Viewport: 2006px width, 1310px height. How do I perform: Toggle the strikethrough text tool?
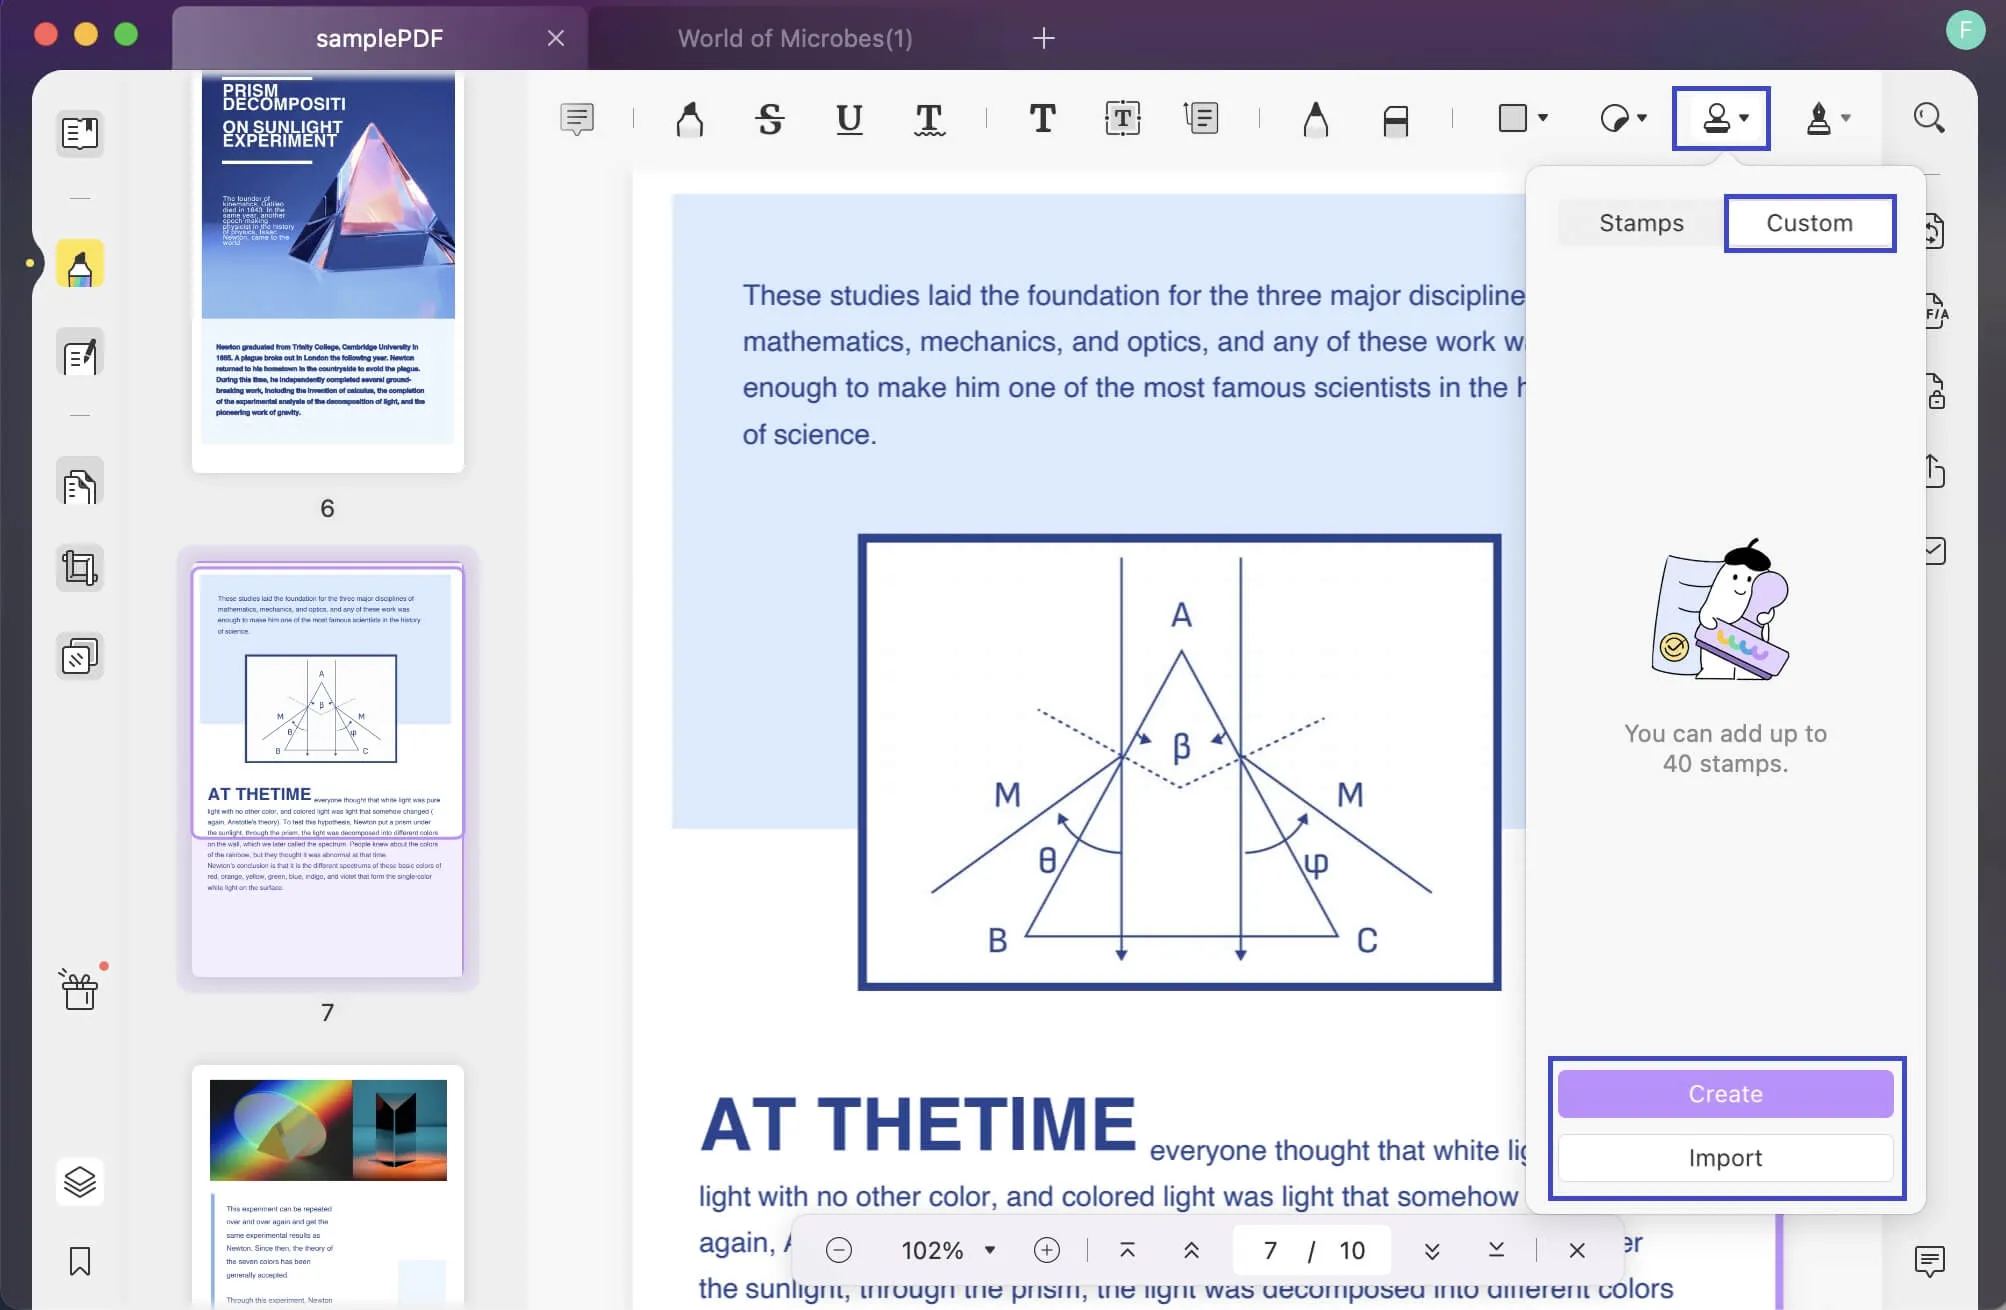tap(771, 118)
